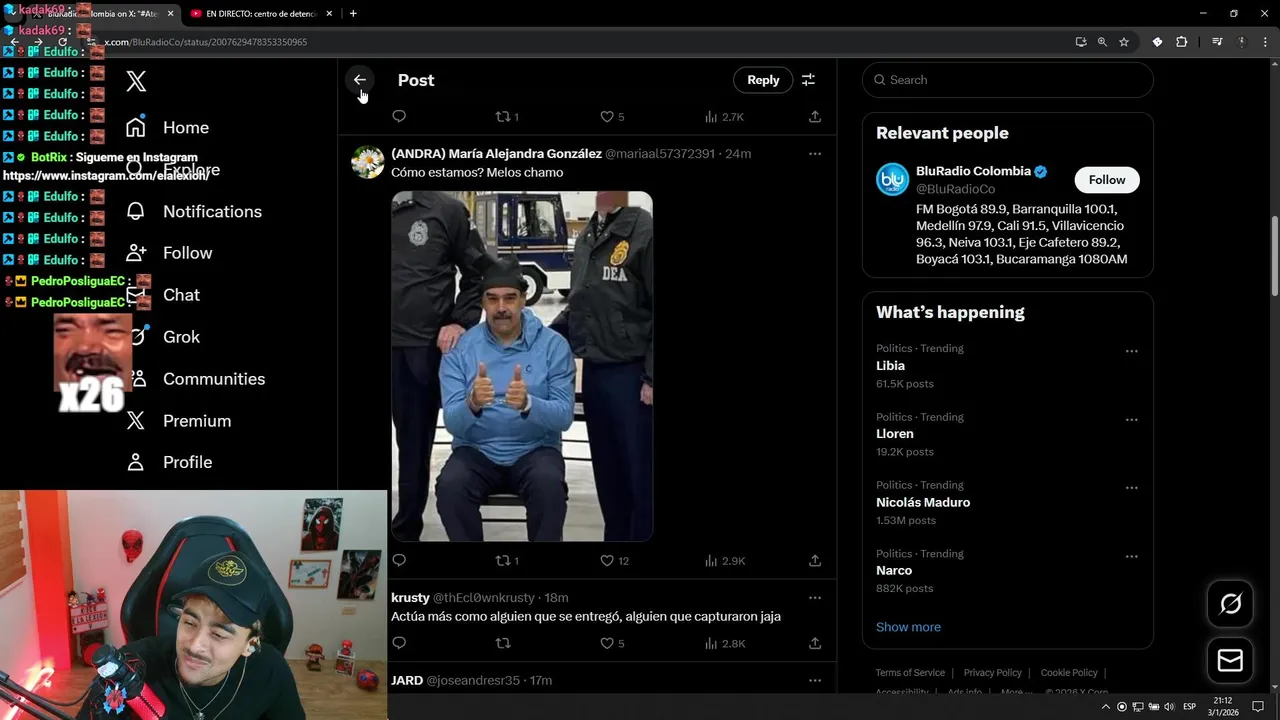Go to Home in sidebar

(186, 128)
